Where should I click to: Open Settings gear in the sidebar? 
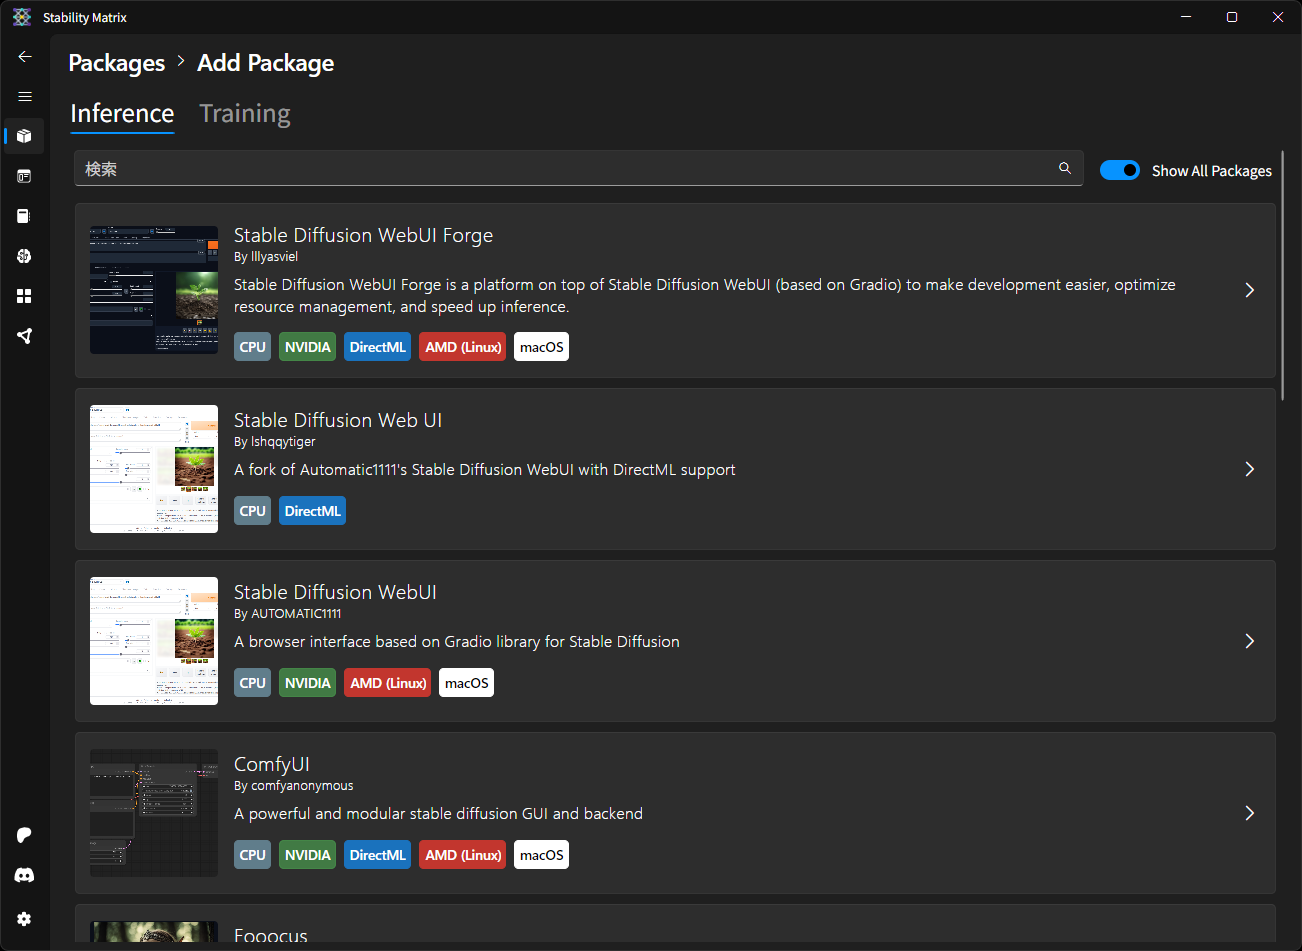coord(25,919)
